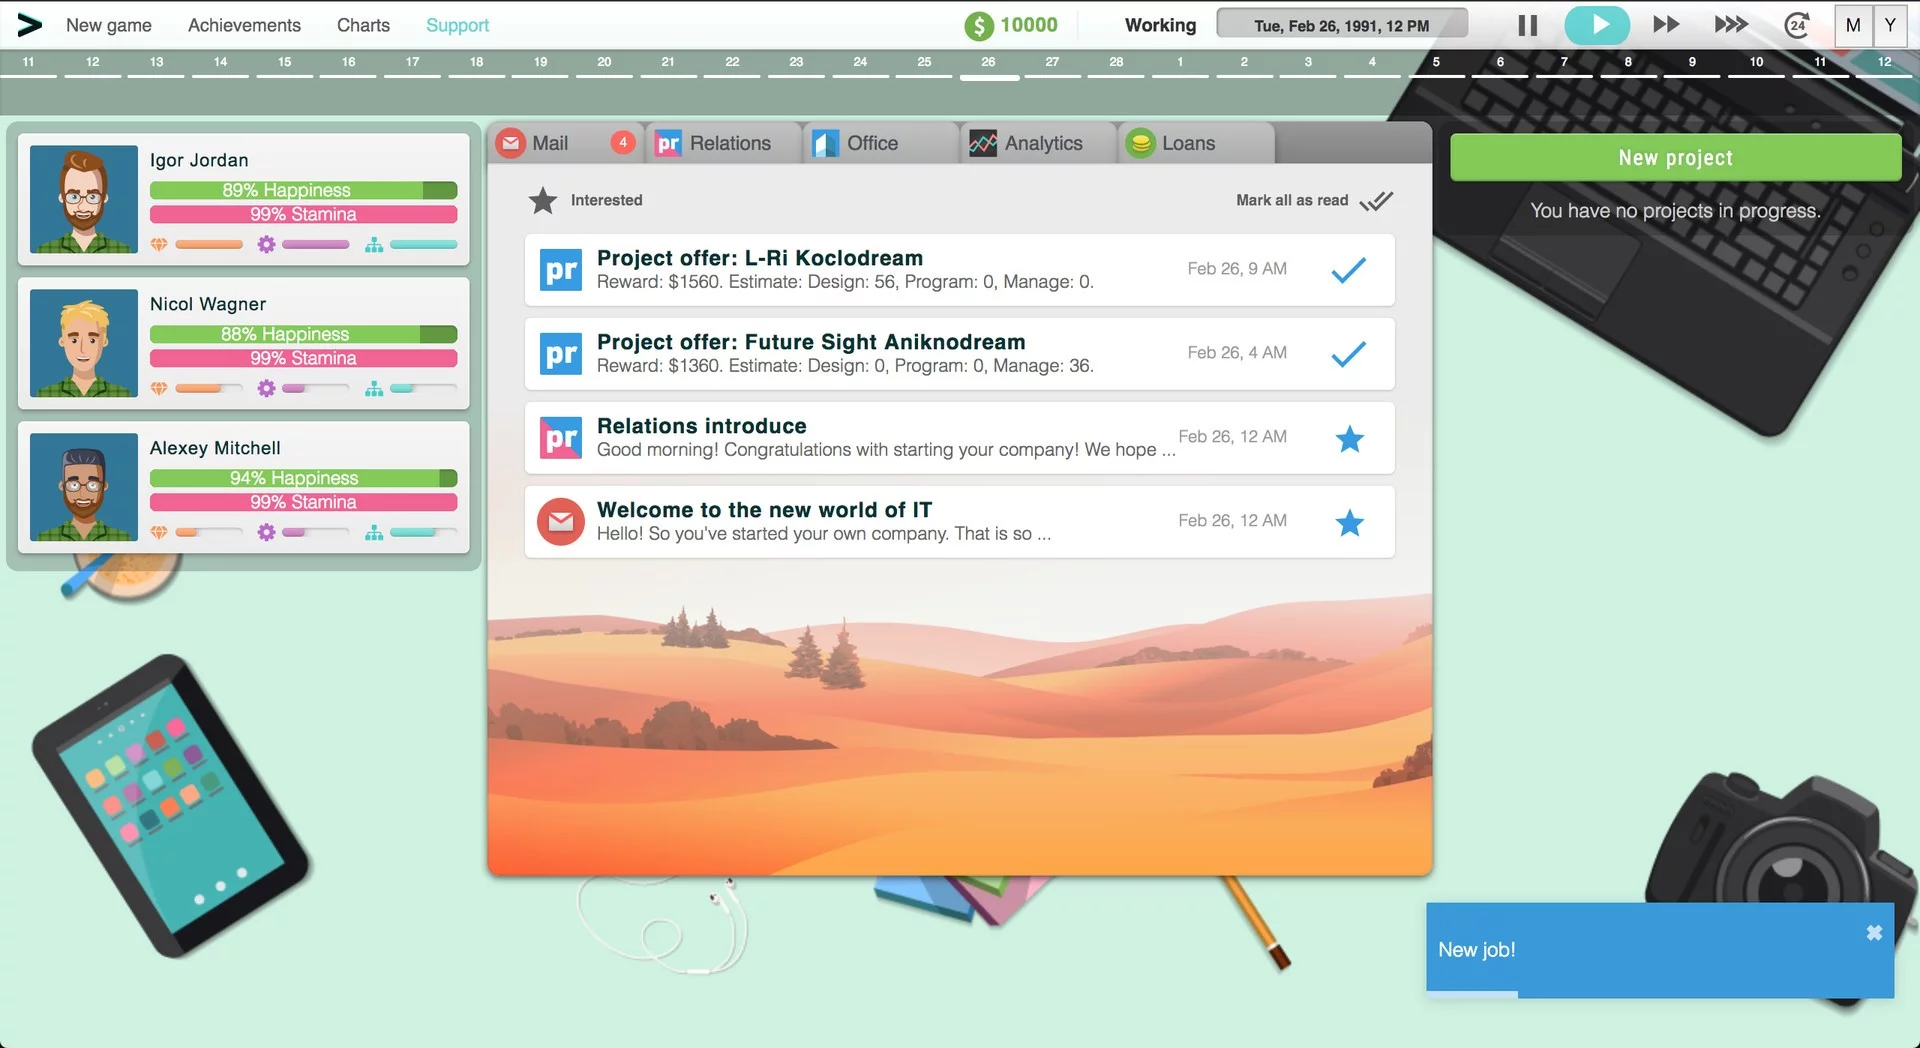Click Igor Jordan's Happiness bar
Screen dimensions: 1920x1048
[x=303, y=190]
